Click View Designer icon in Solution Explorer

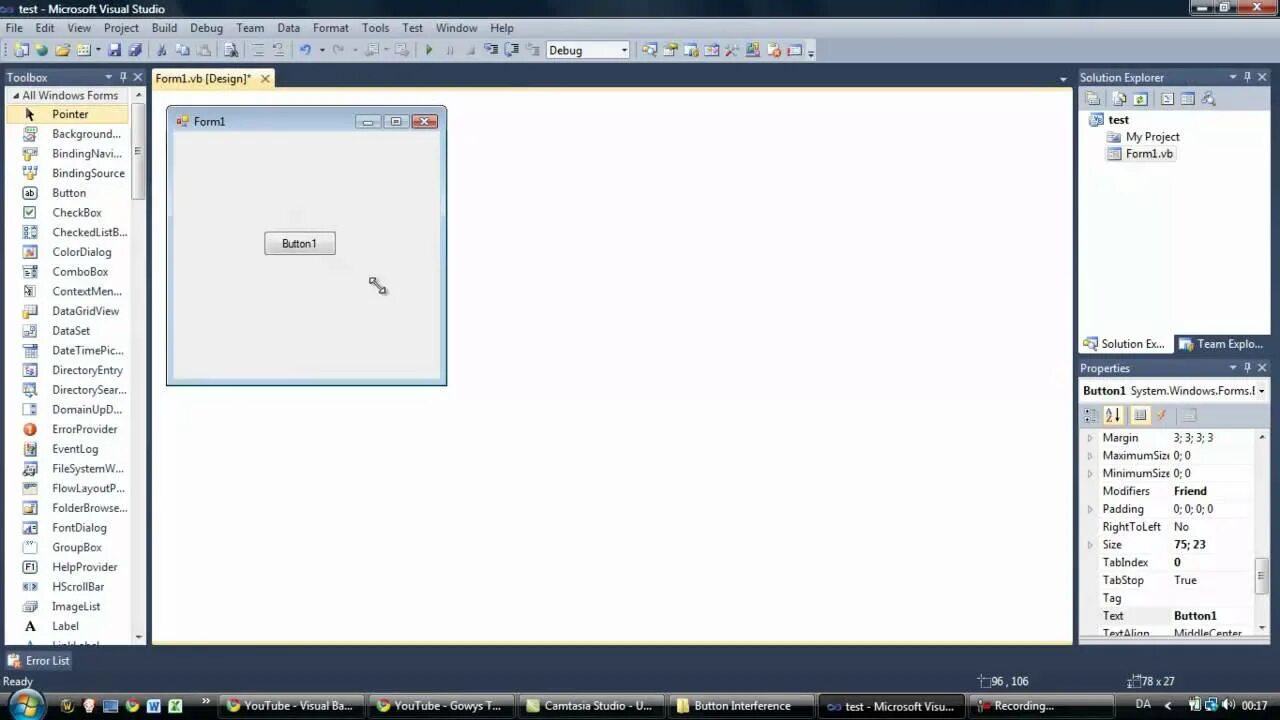tap(1187, 99)
